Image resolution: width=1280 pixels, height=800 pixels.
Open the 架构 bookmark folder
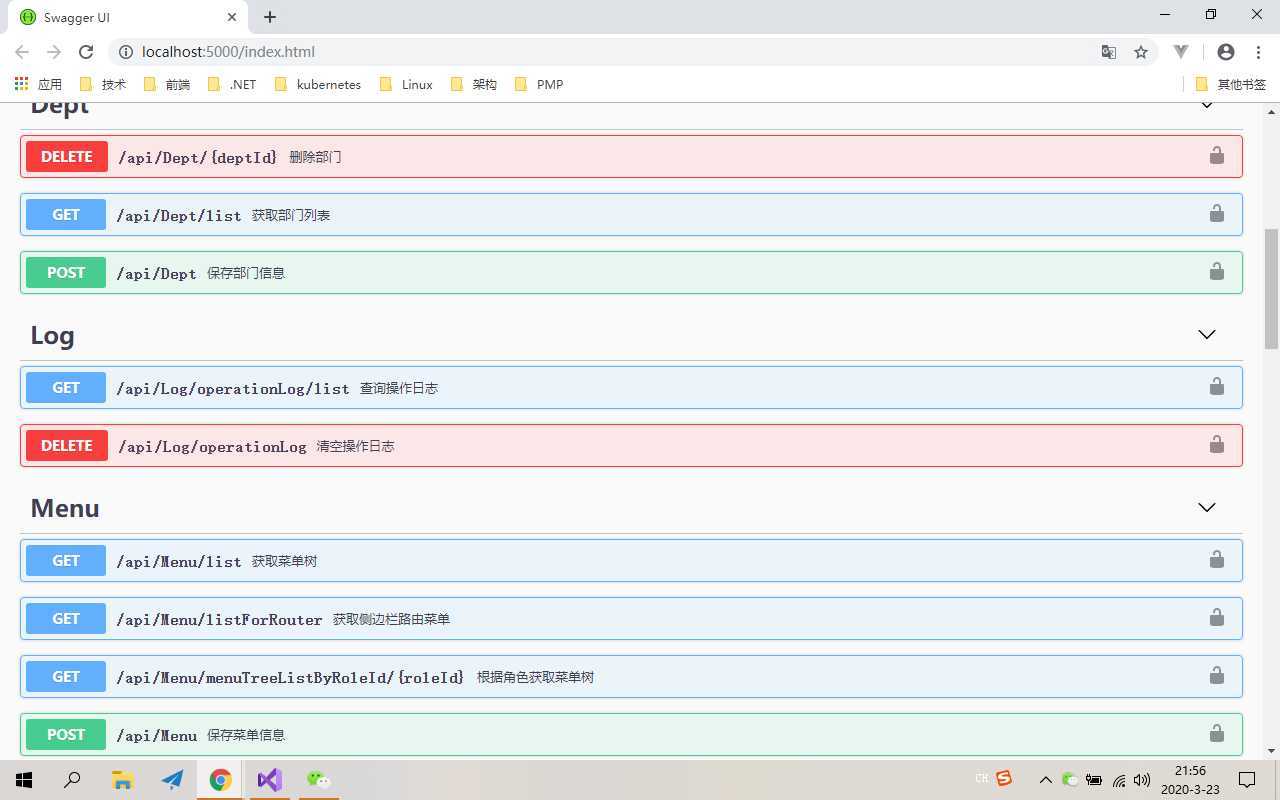click(x=474, y=84)
